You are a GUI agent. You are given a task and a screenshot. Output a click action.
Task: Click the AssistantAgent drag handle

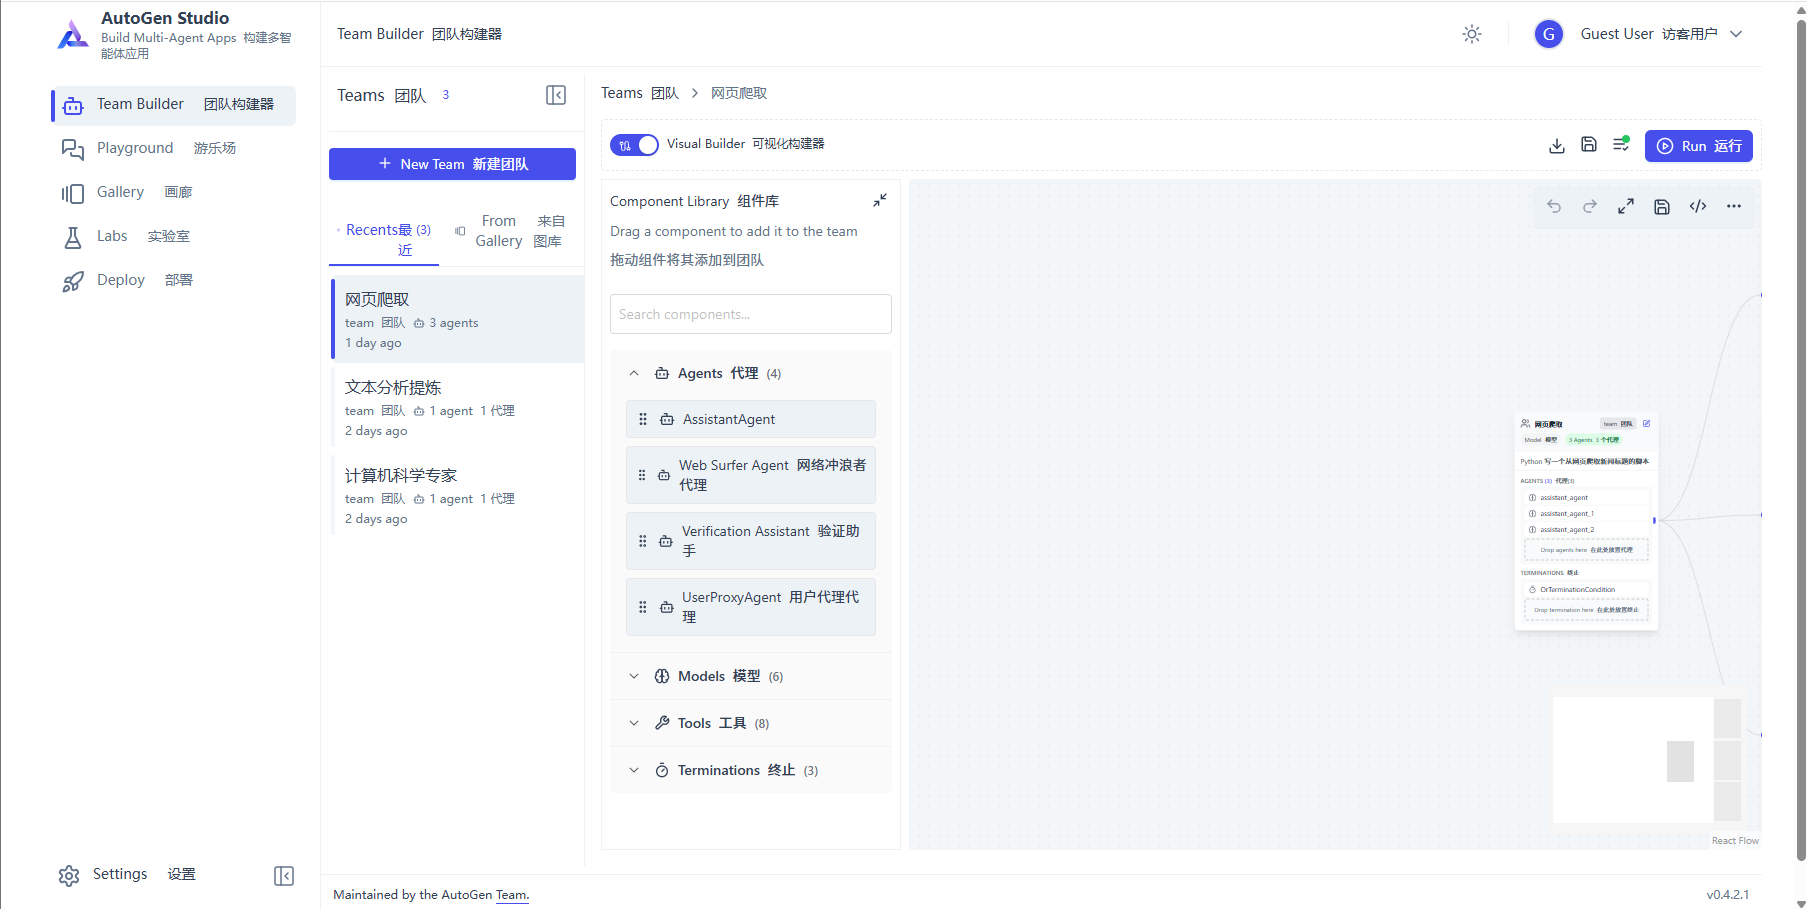643,419
